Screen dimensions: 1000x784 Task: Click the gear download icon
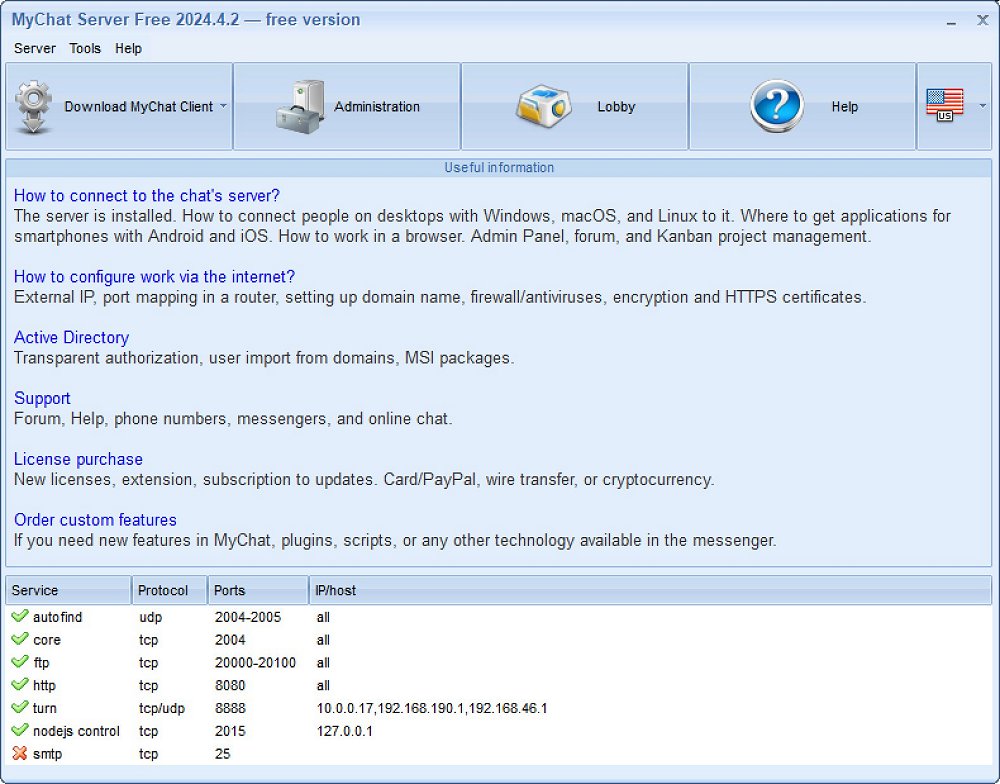point(34,107)
